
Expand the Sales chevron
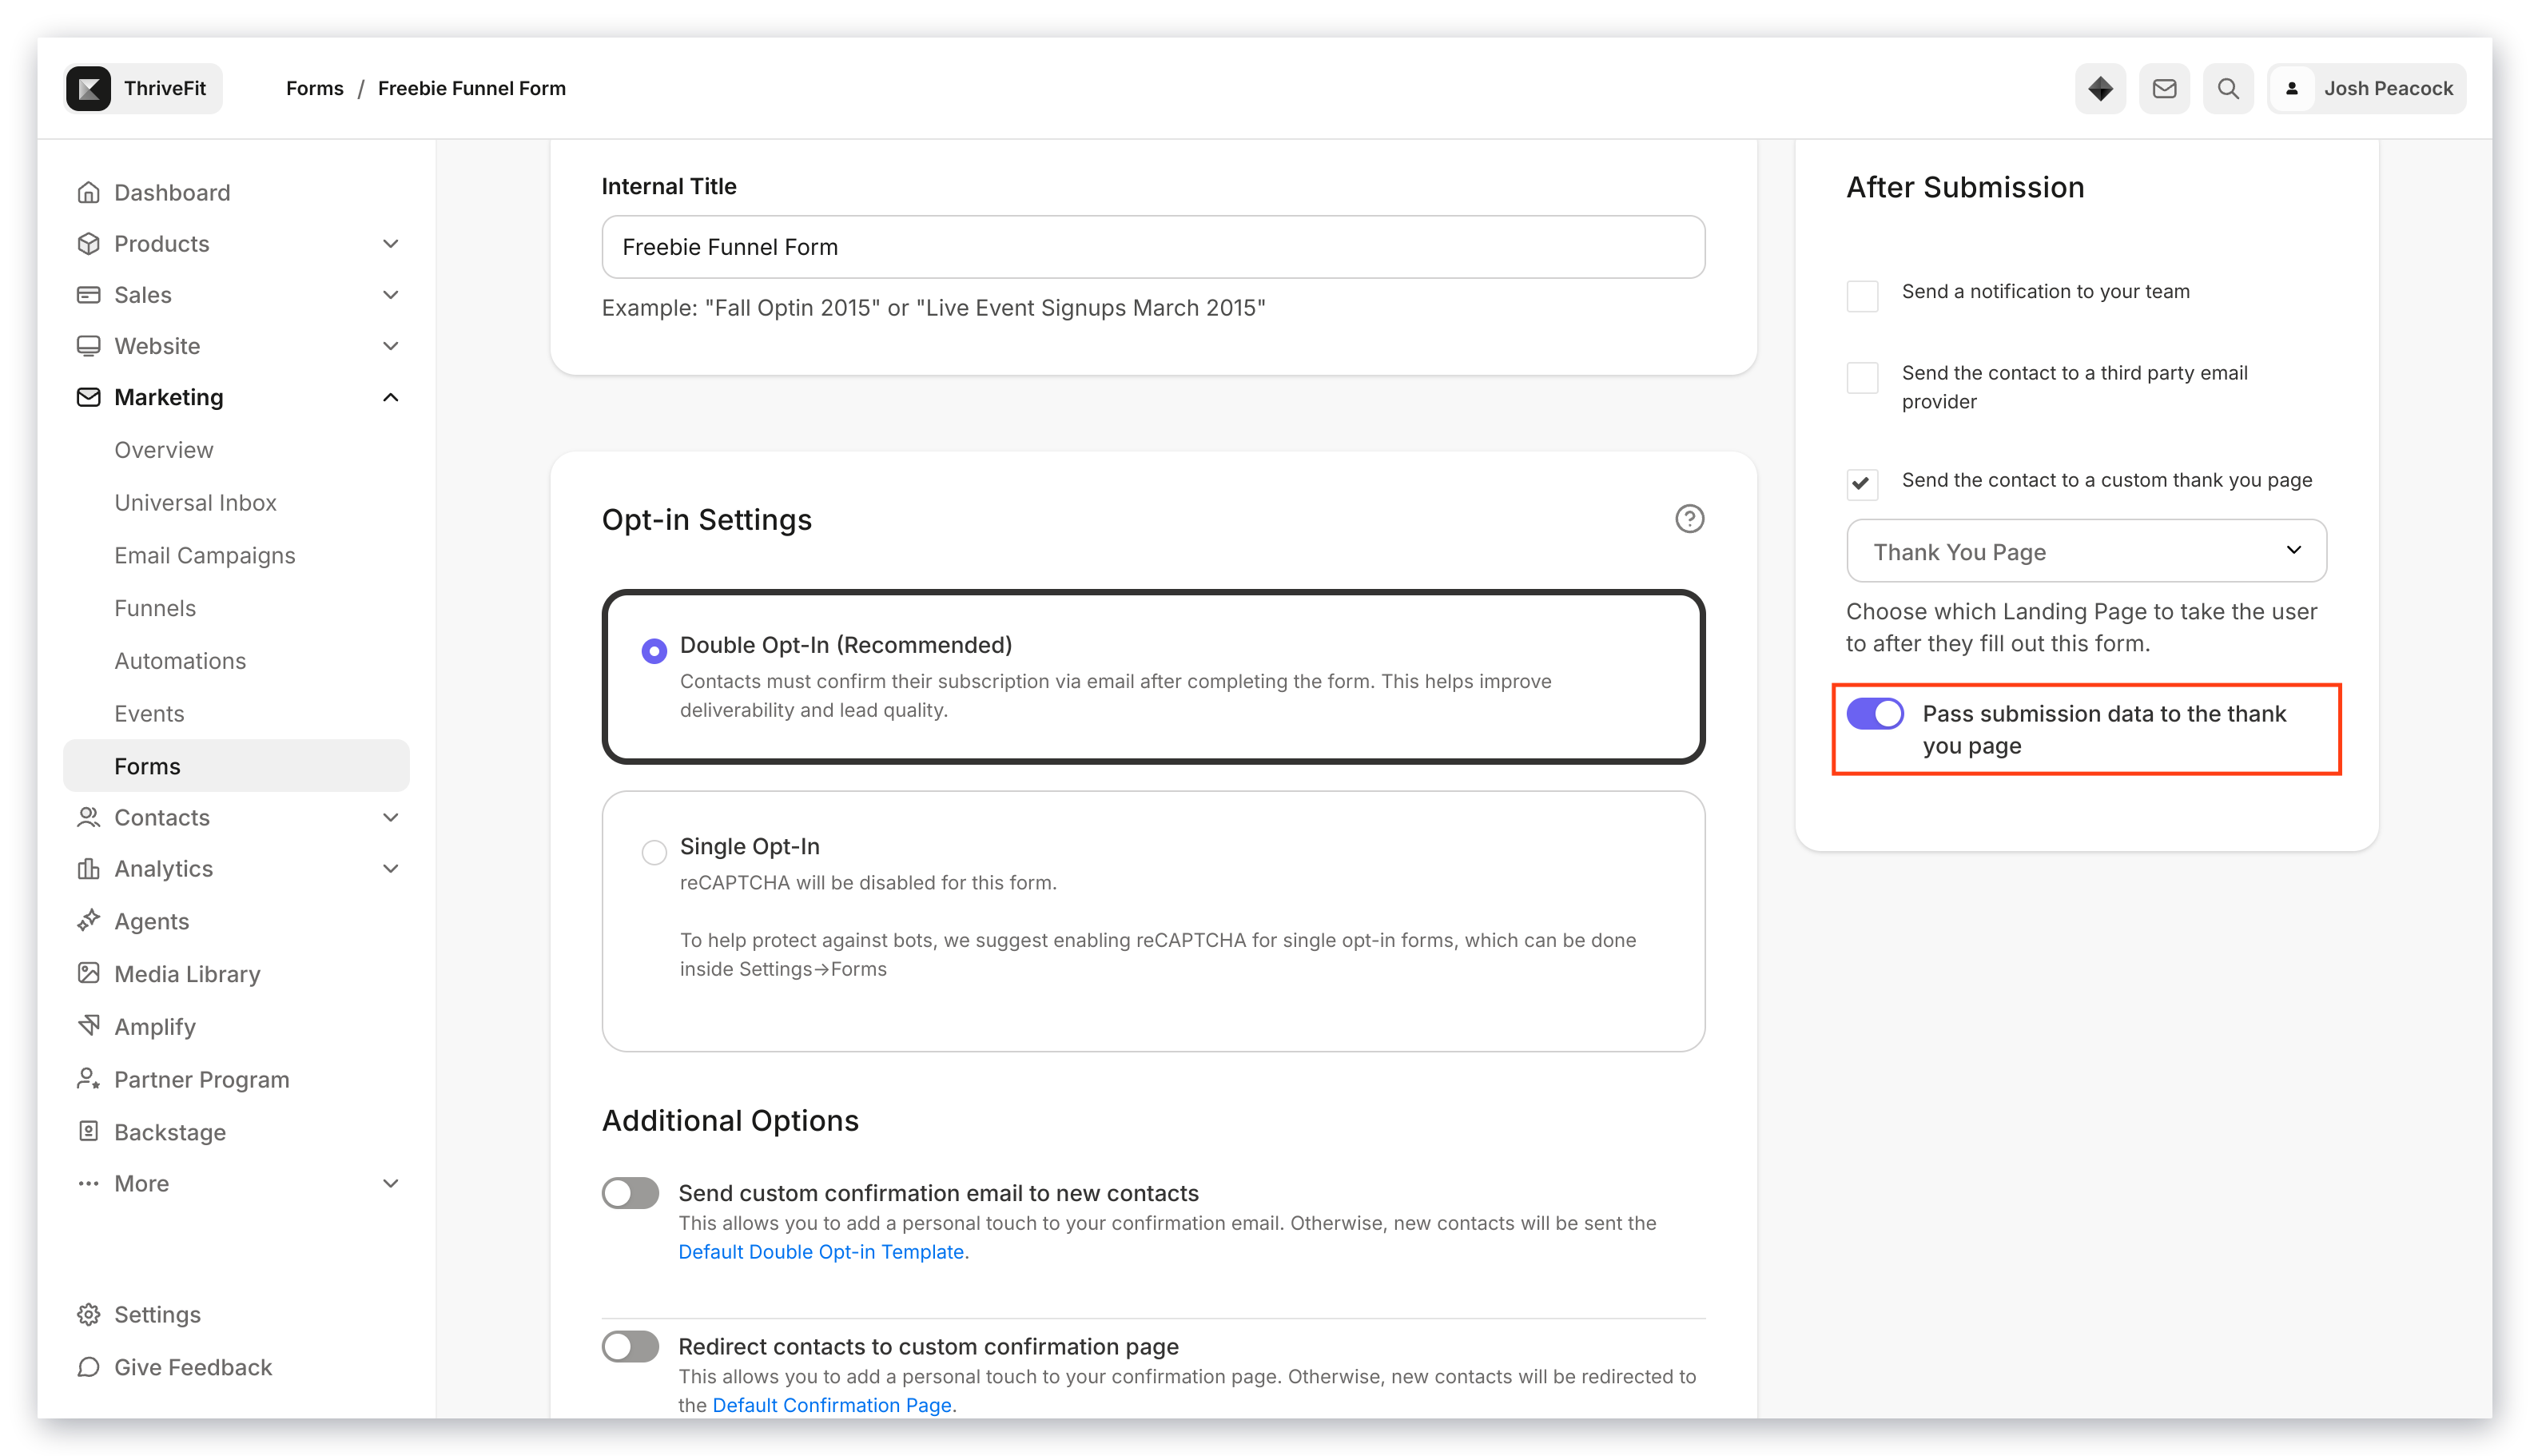coord(390,294)
